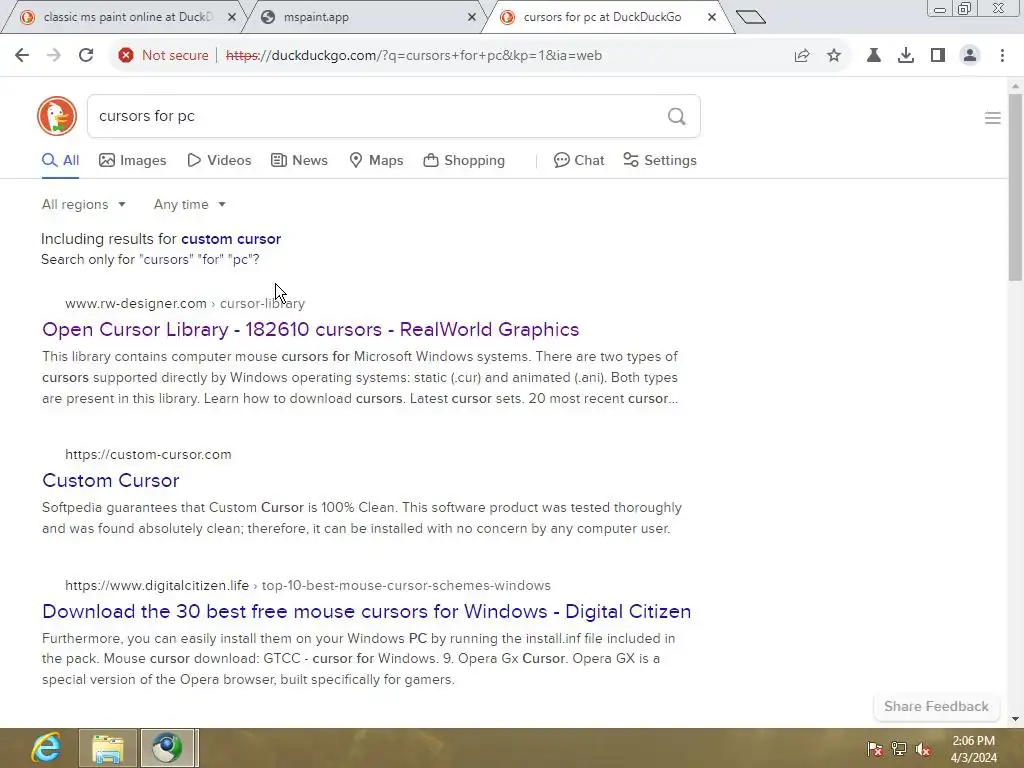Image resolution: width=1024 pixels, height=768 pixels.
Task: Close the mspaint.app tab
Action: 472,17
